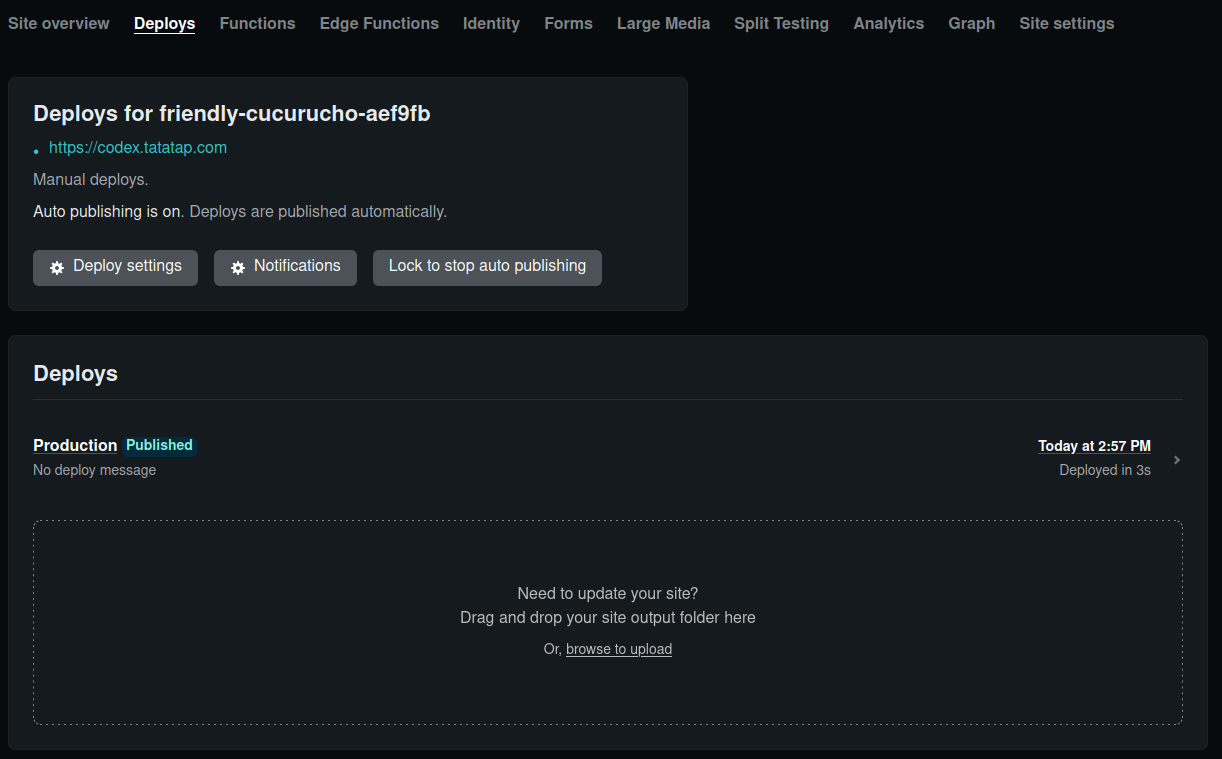Expand the Production deploy chevron arrow

1177,460
